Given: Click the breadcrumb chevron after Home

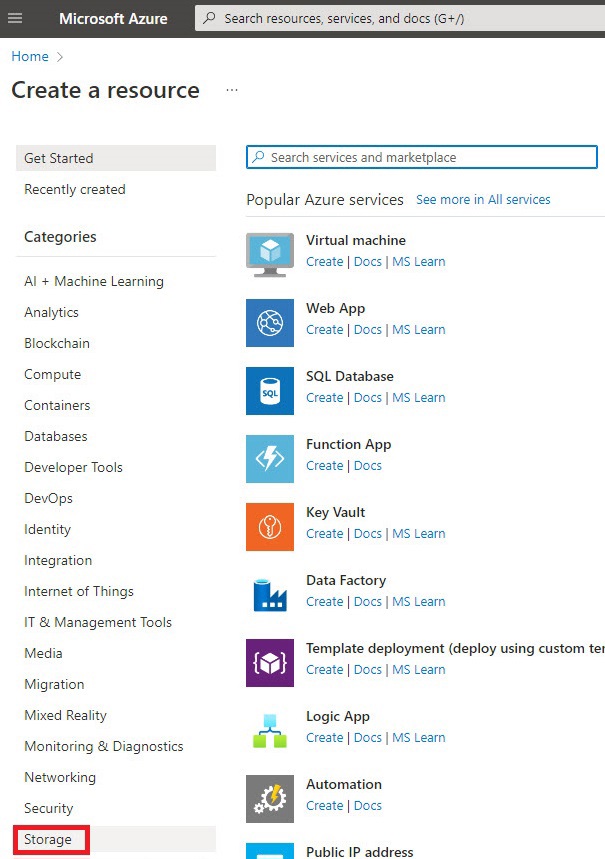Looking at the screenshot, I should [x=60, y=56].
